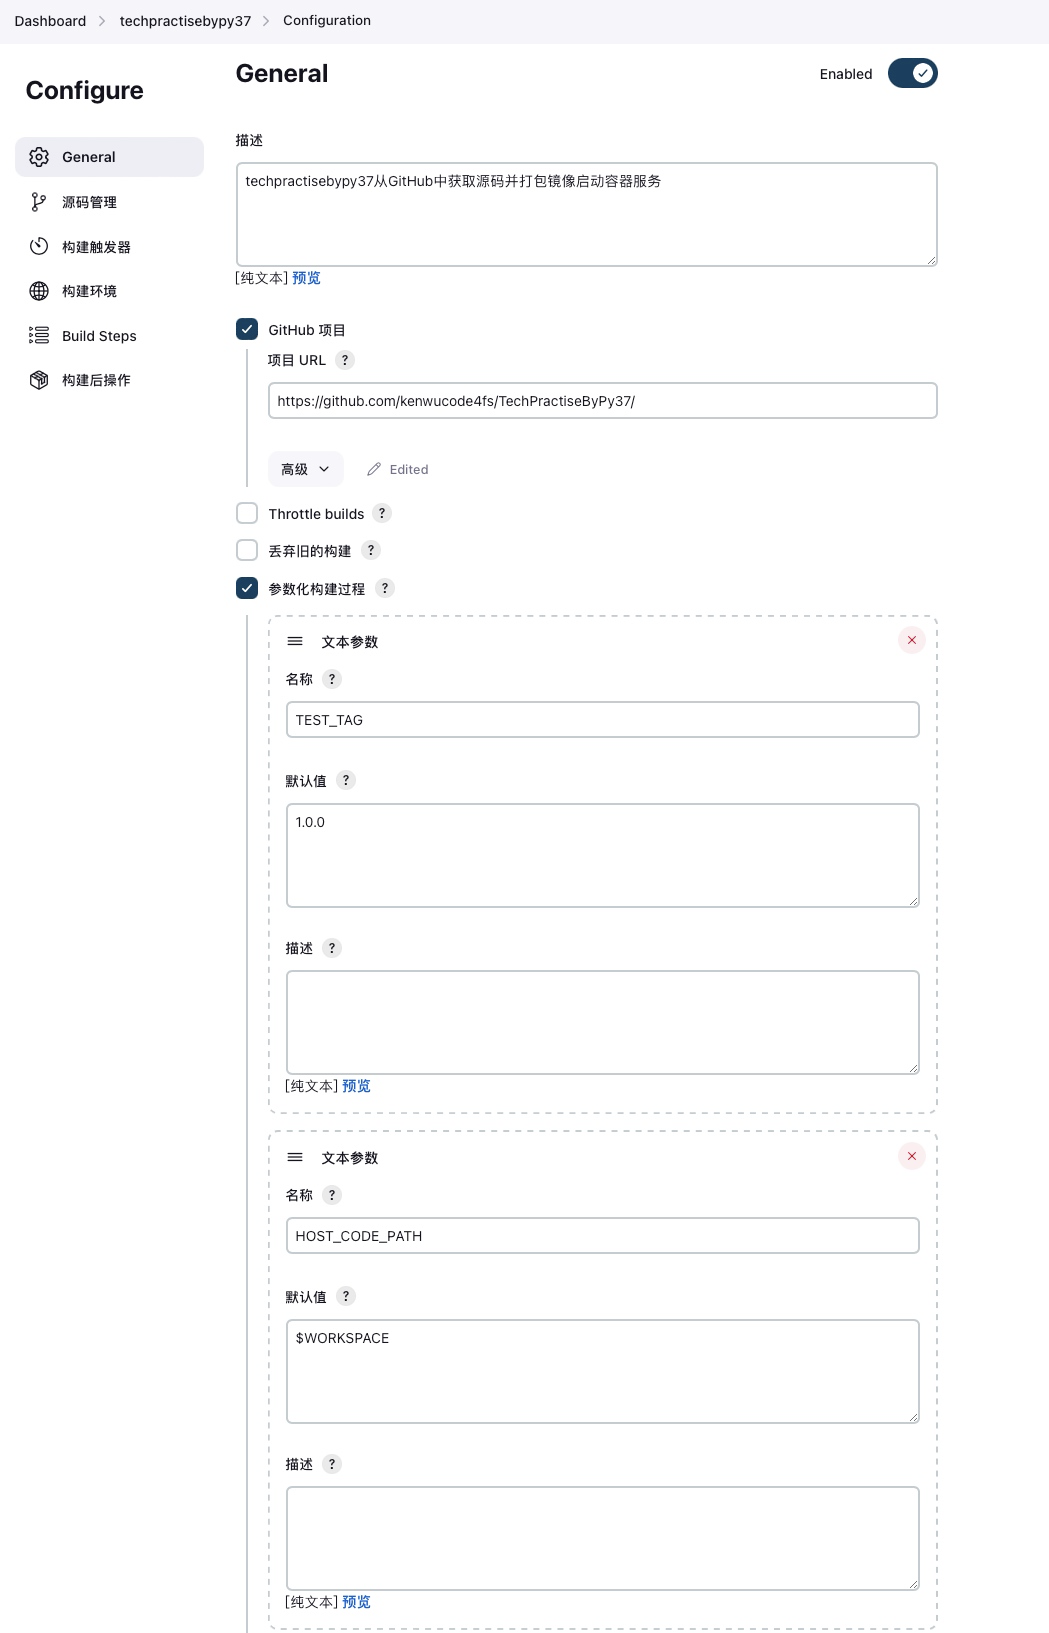Click the General gear icon in sidebar
This screenshot has height=1633, width=1049.
pos(39,157)
